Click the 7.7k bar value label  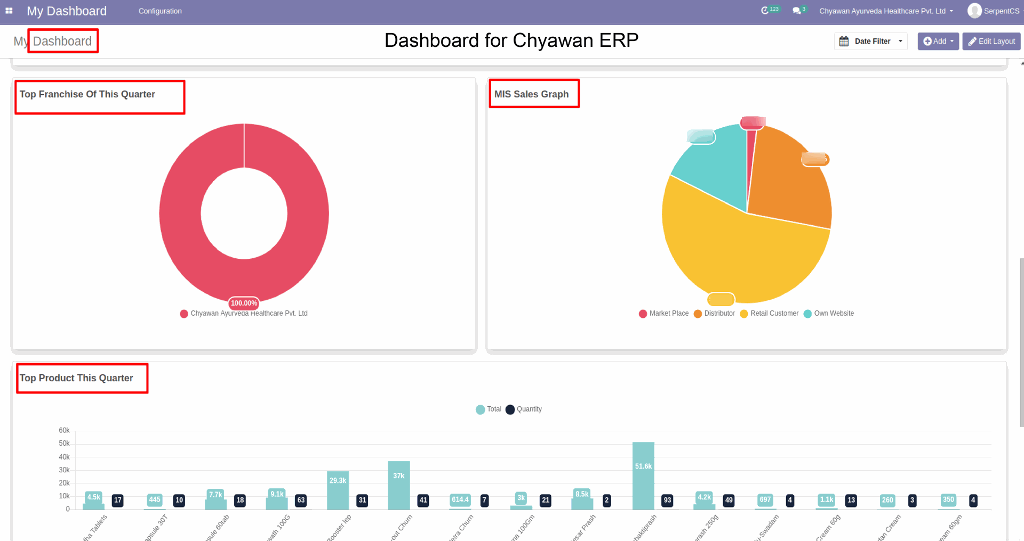tap(216, 495)
